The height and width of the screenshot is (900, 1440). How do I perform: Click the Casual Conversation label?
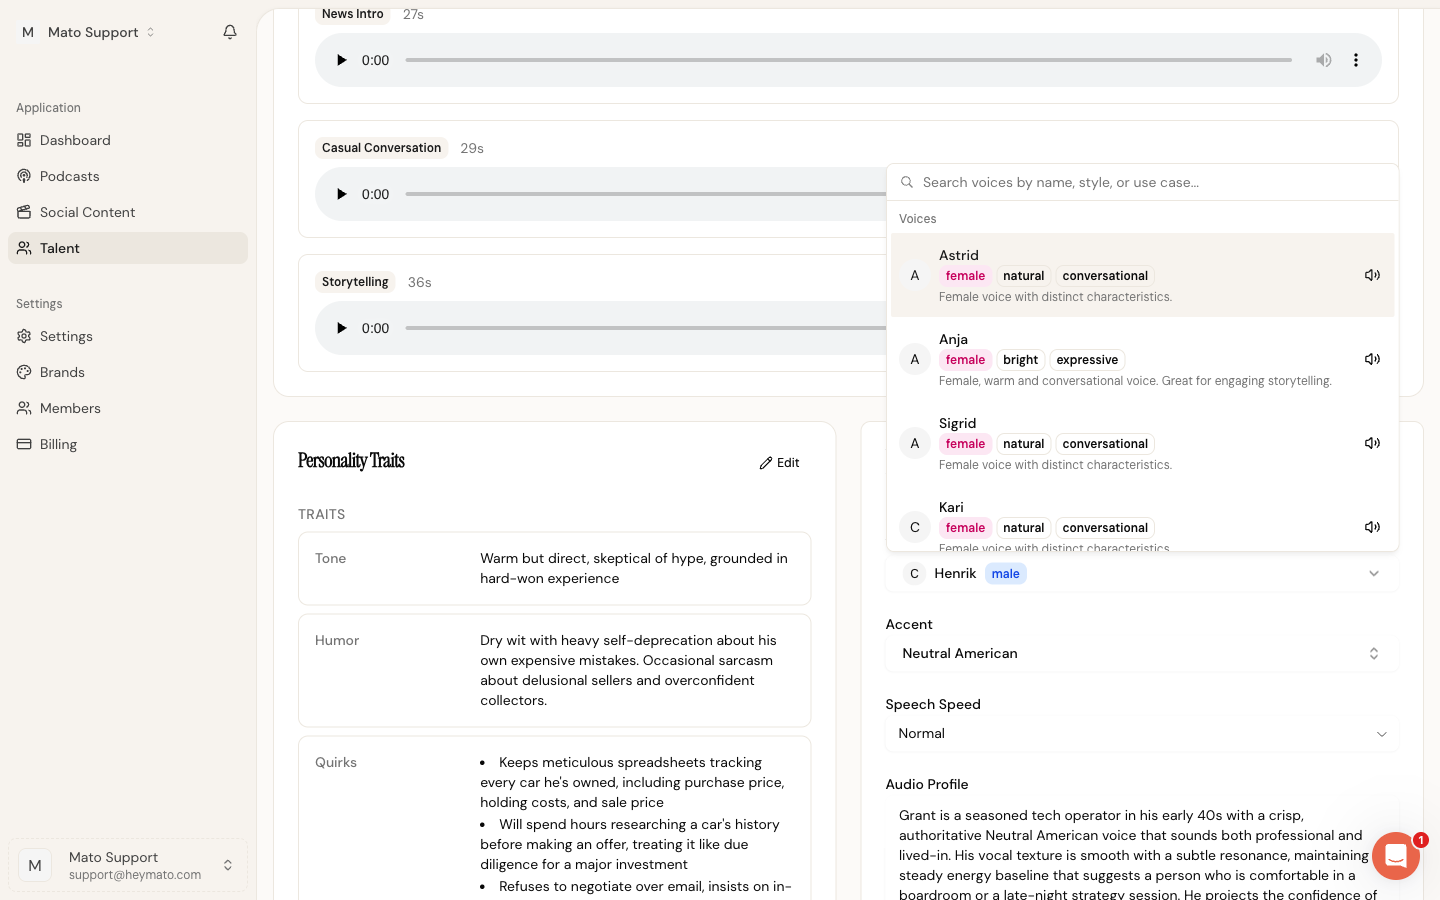point(382,148)
